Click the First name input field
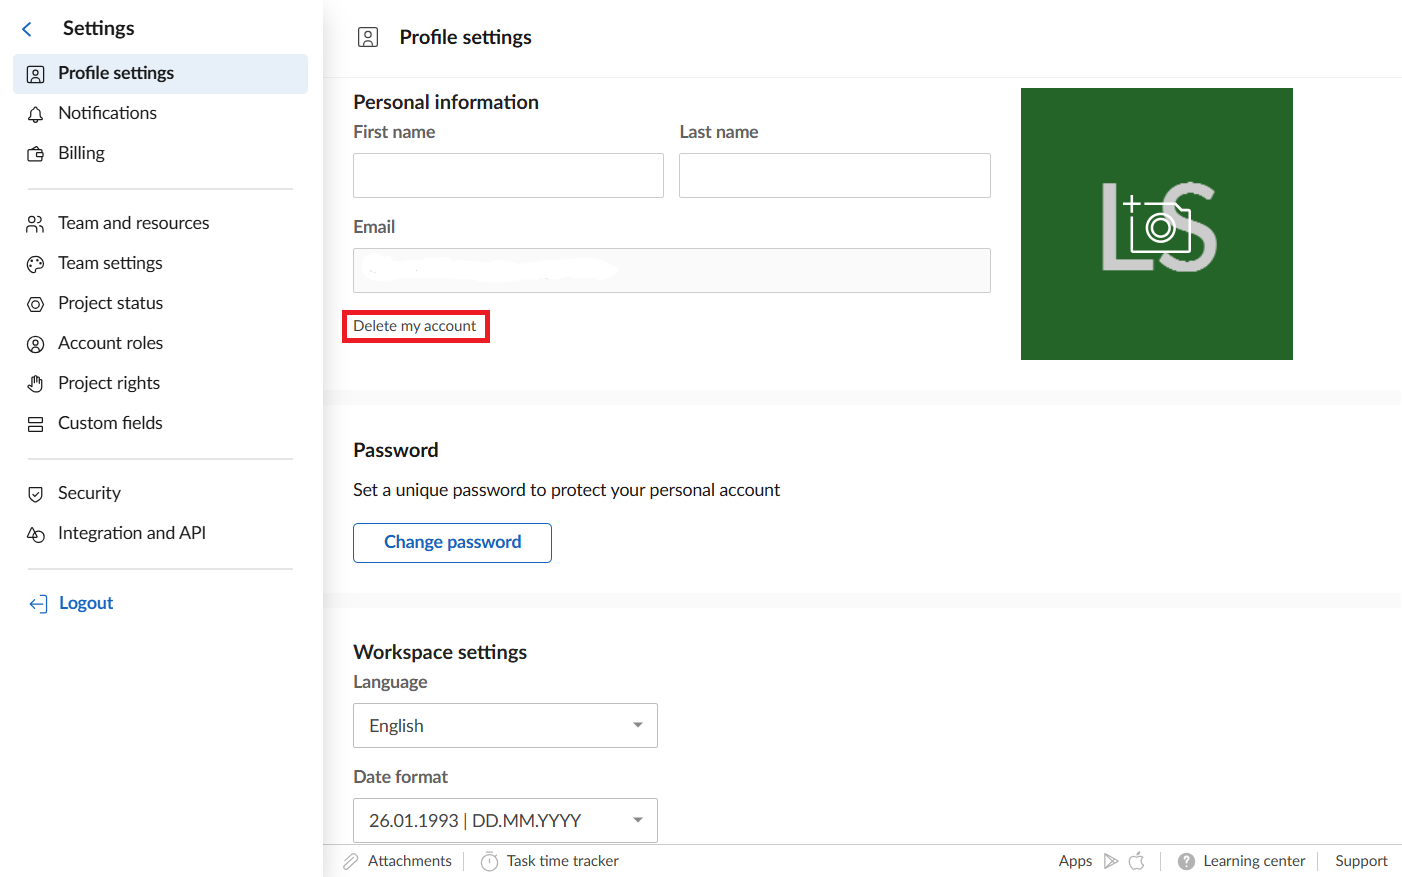The image size is (1402, 877). tap(508, 176)
